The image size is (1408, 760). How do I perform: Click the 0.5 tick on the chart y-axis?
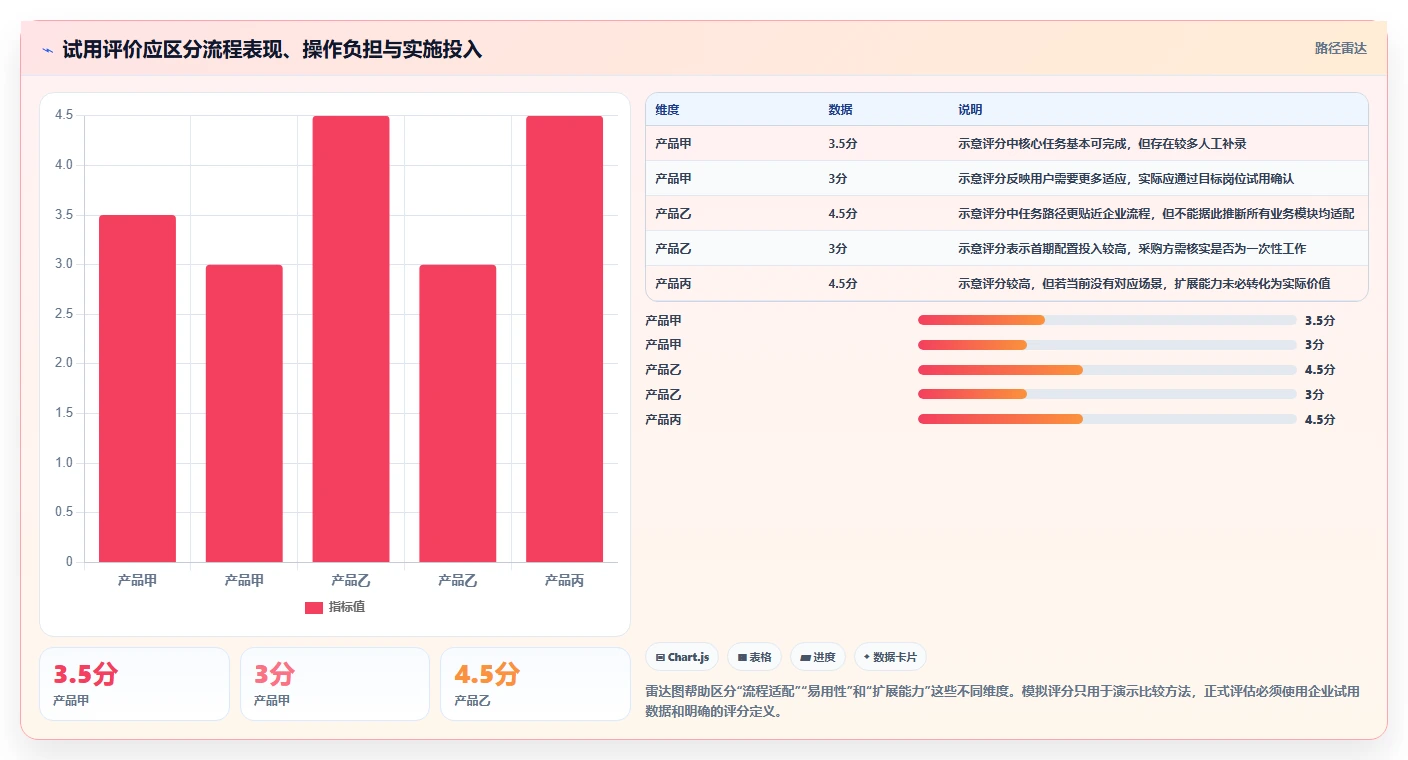coord(64,512)
